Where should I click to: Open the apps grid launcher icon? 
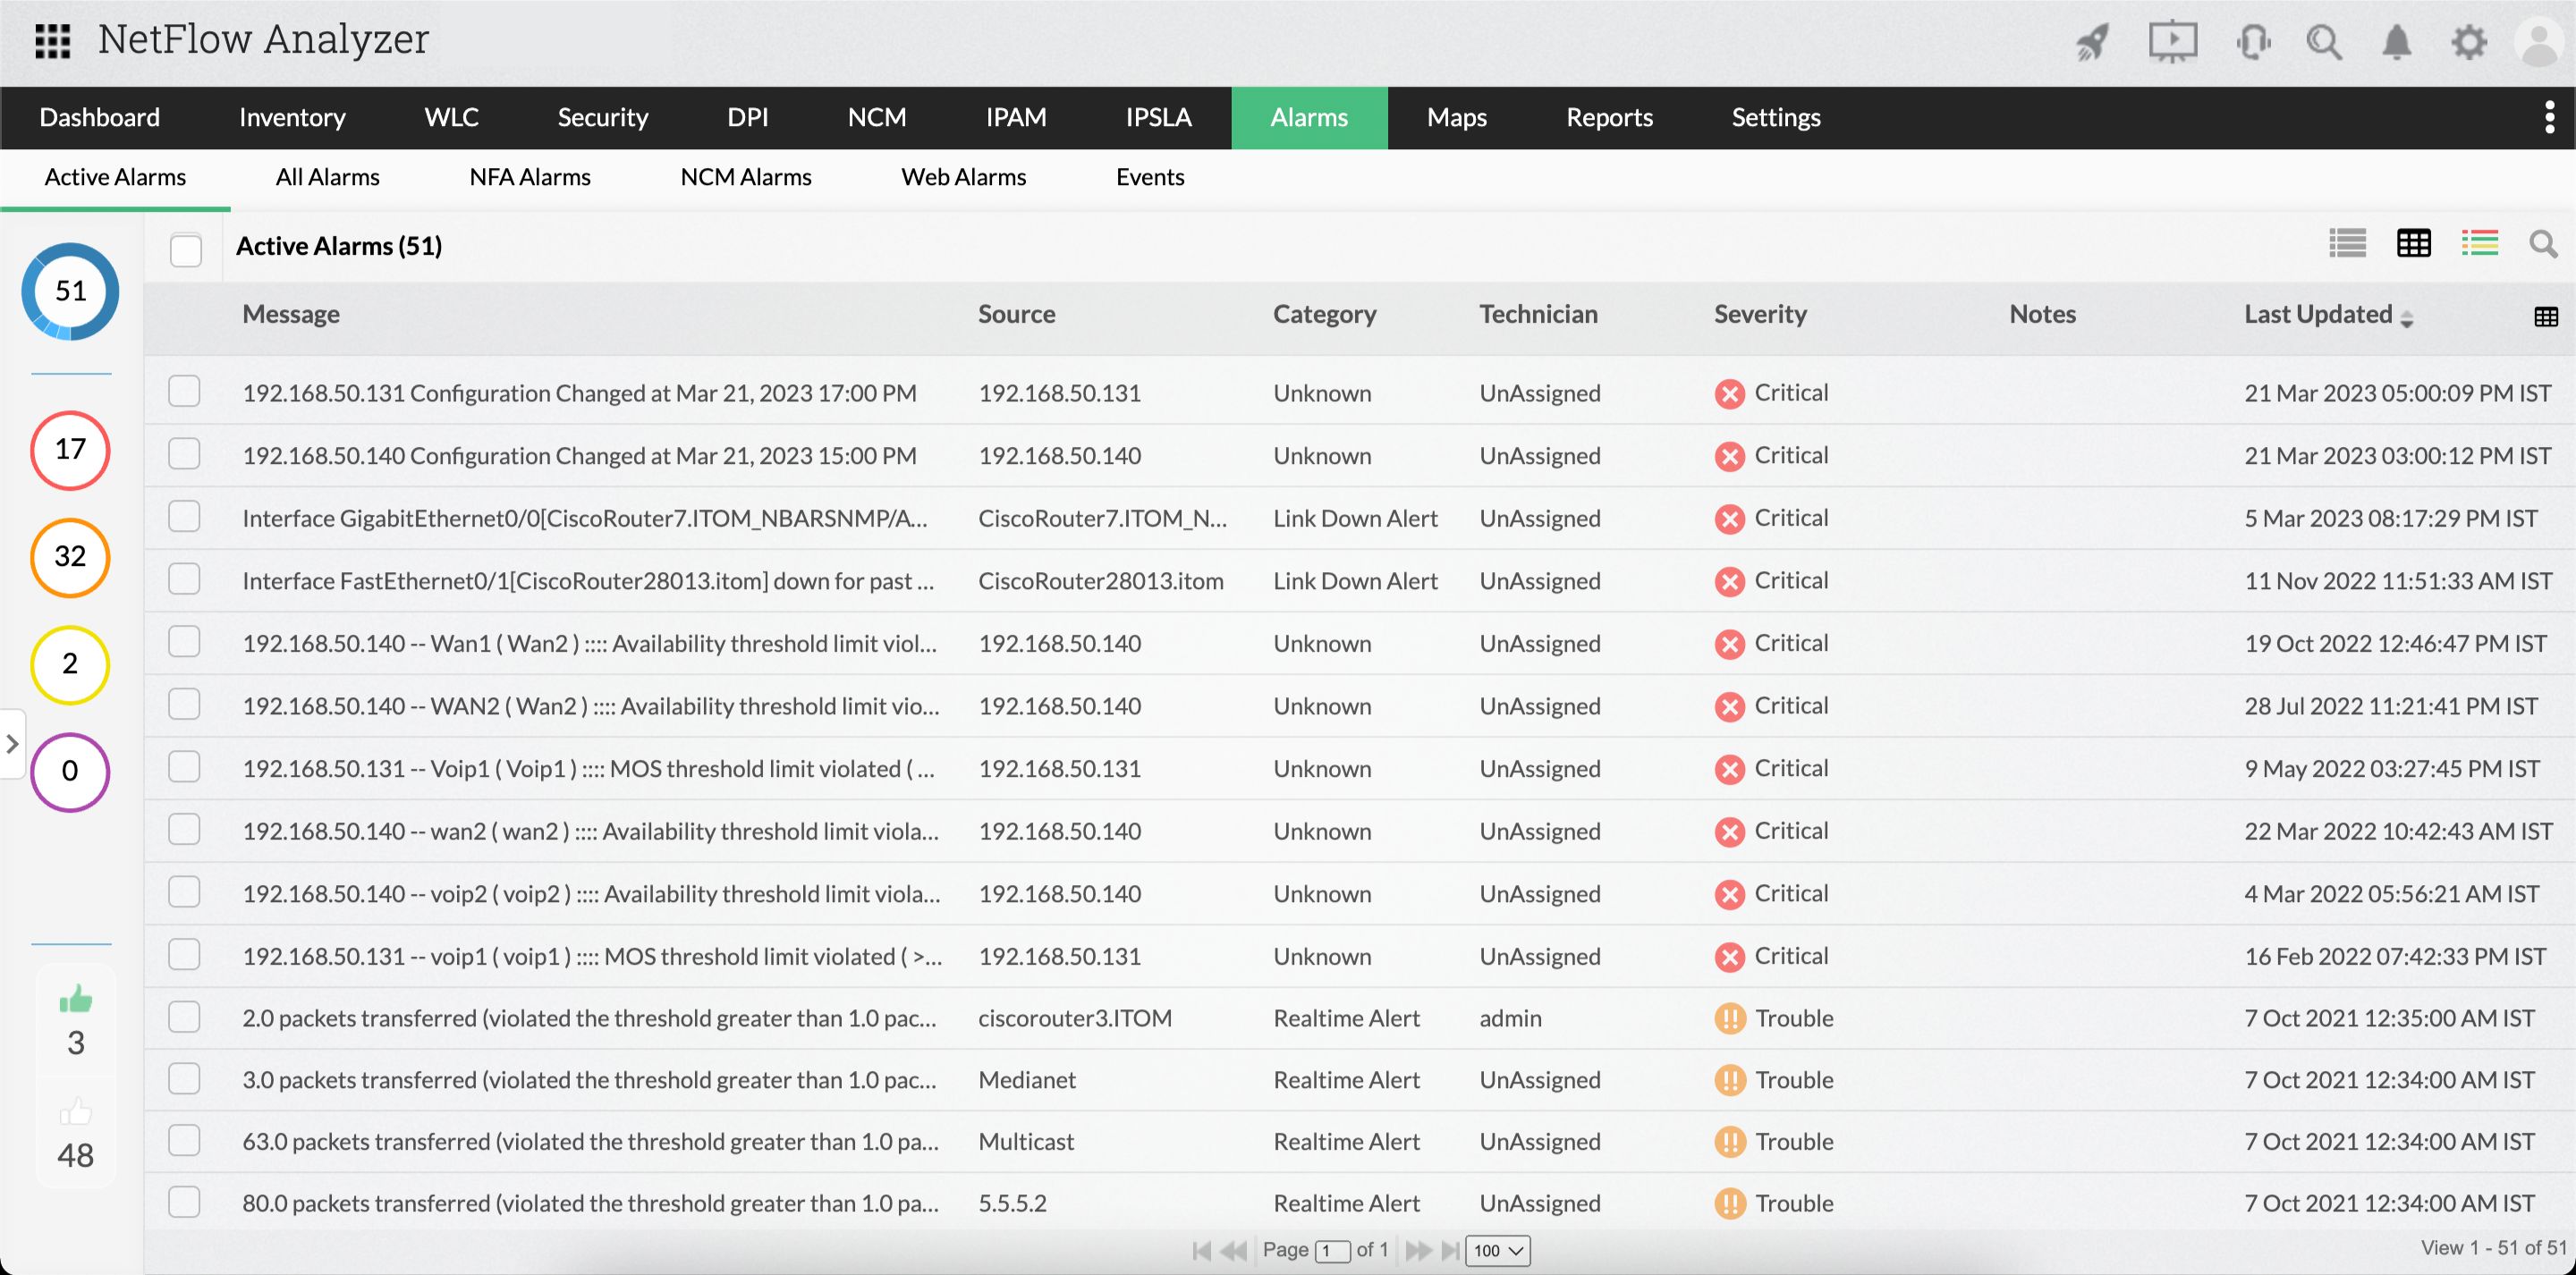pos(52,41)
